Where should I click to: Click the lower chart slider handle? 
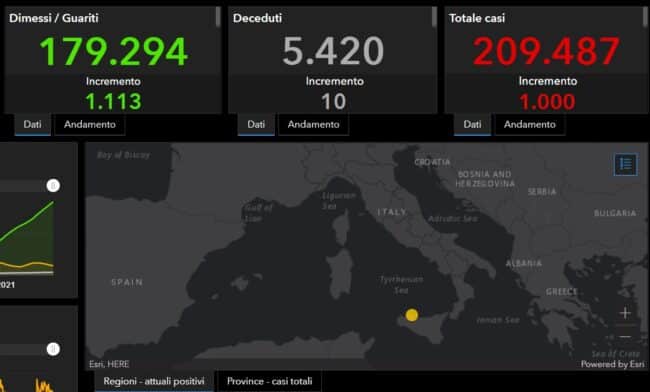point(53,349)
